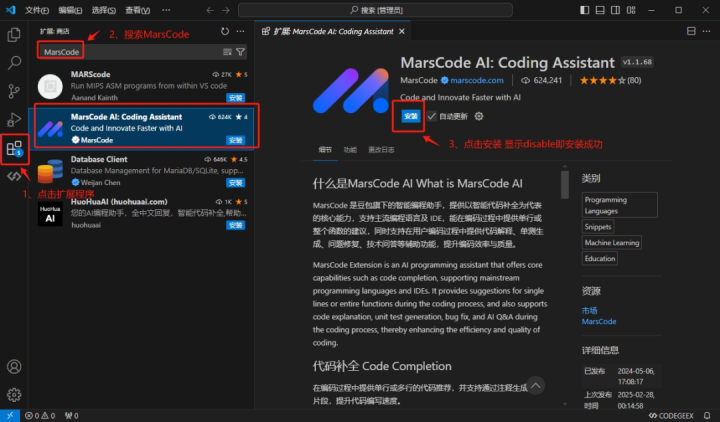Select the HuoHuaAI list item
The height and width of the screenshot is (422, 720).
tap(141, 213)
